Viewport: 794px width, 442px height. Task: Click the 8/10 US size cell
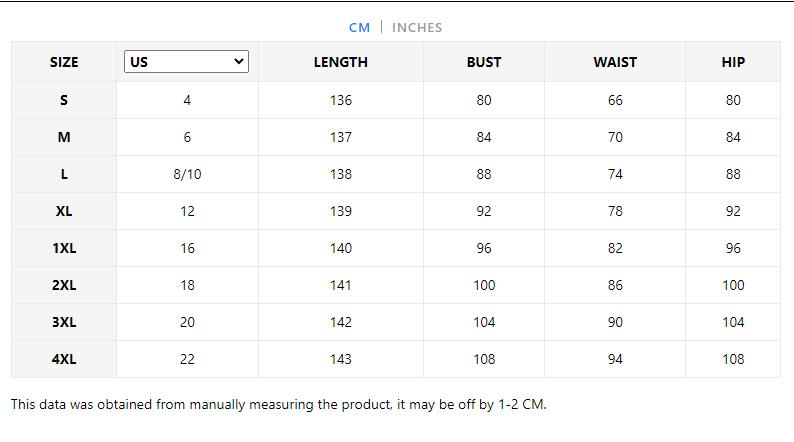click(x=187, y=174)
